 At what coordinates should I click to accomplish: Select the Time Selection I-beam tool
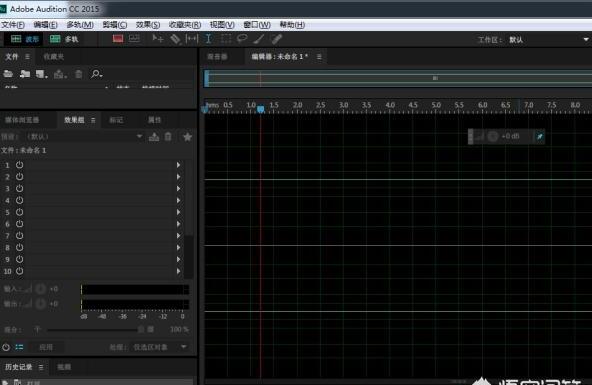[x=208, y=39]
